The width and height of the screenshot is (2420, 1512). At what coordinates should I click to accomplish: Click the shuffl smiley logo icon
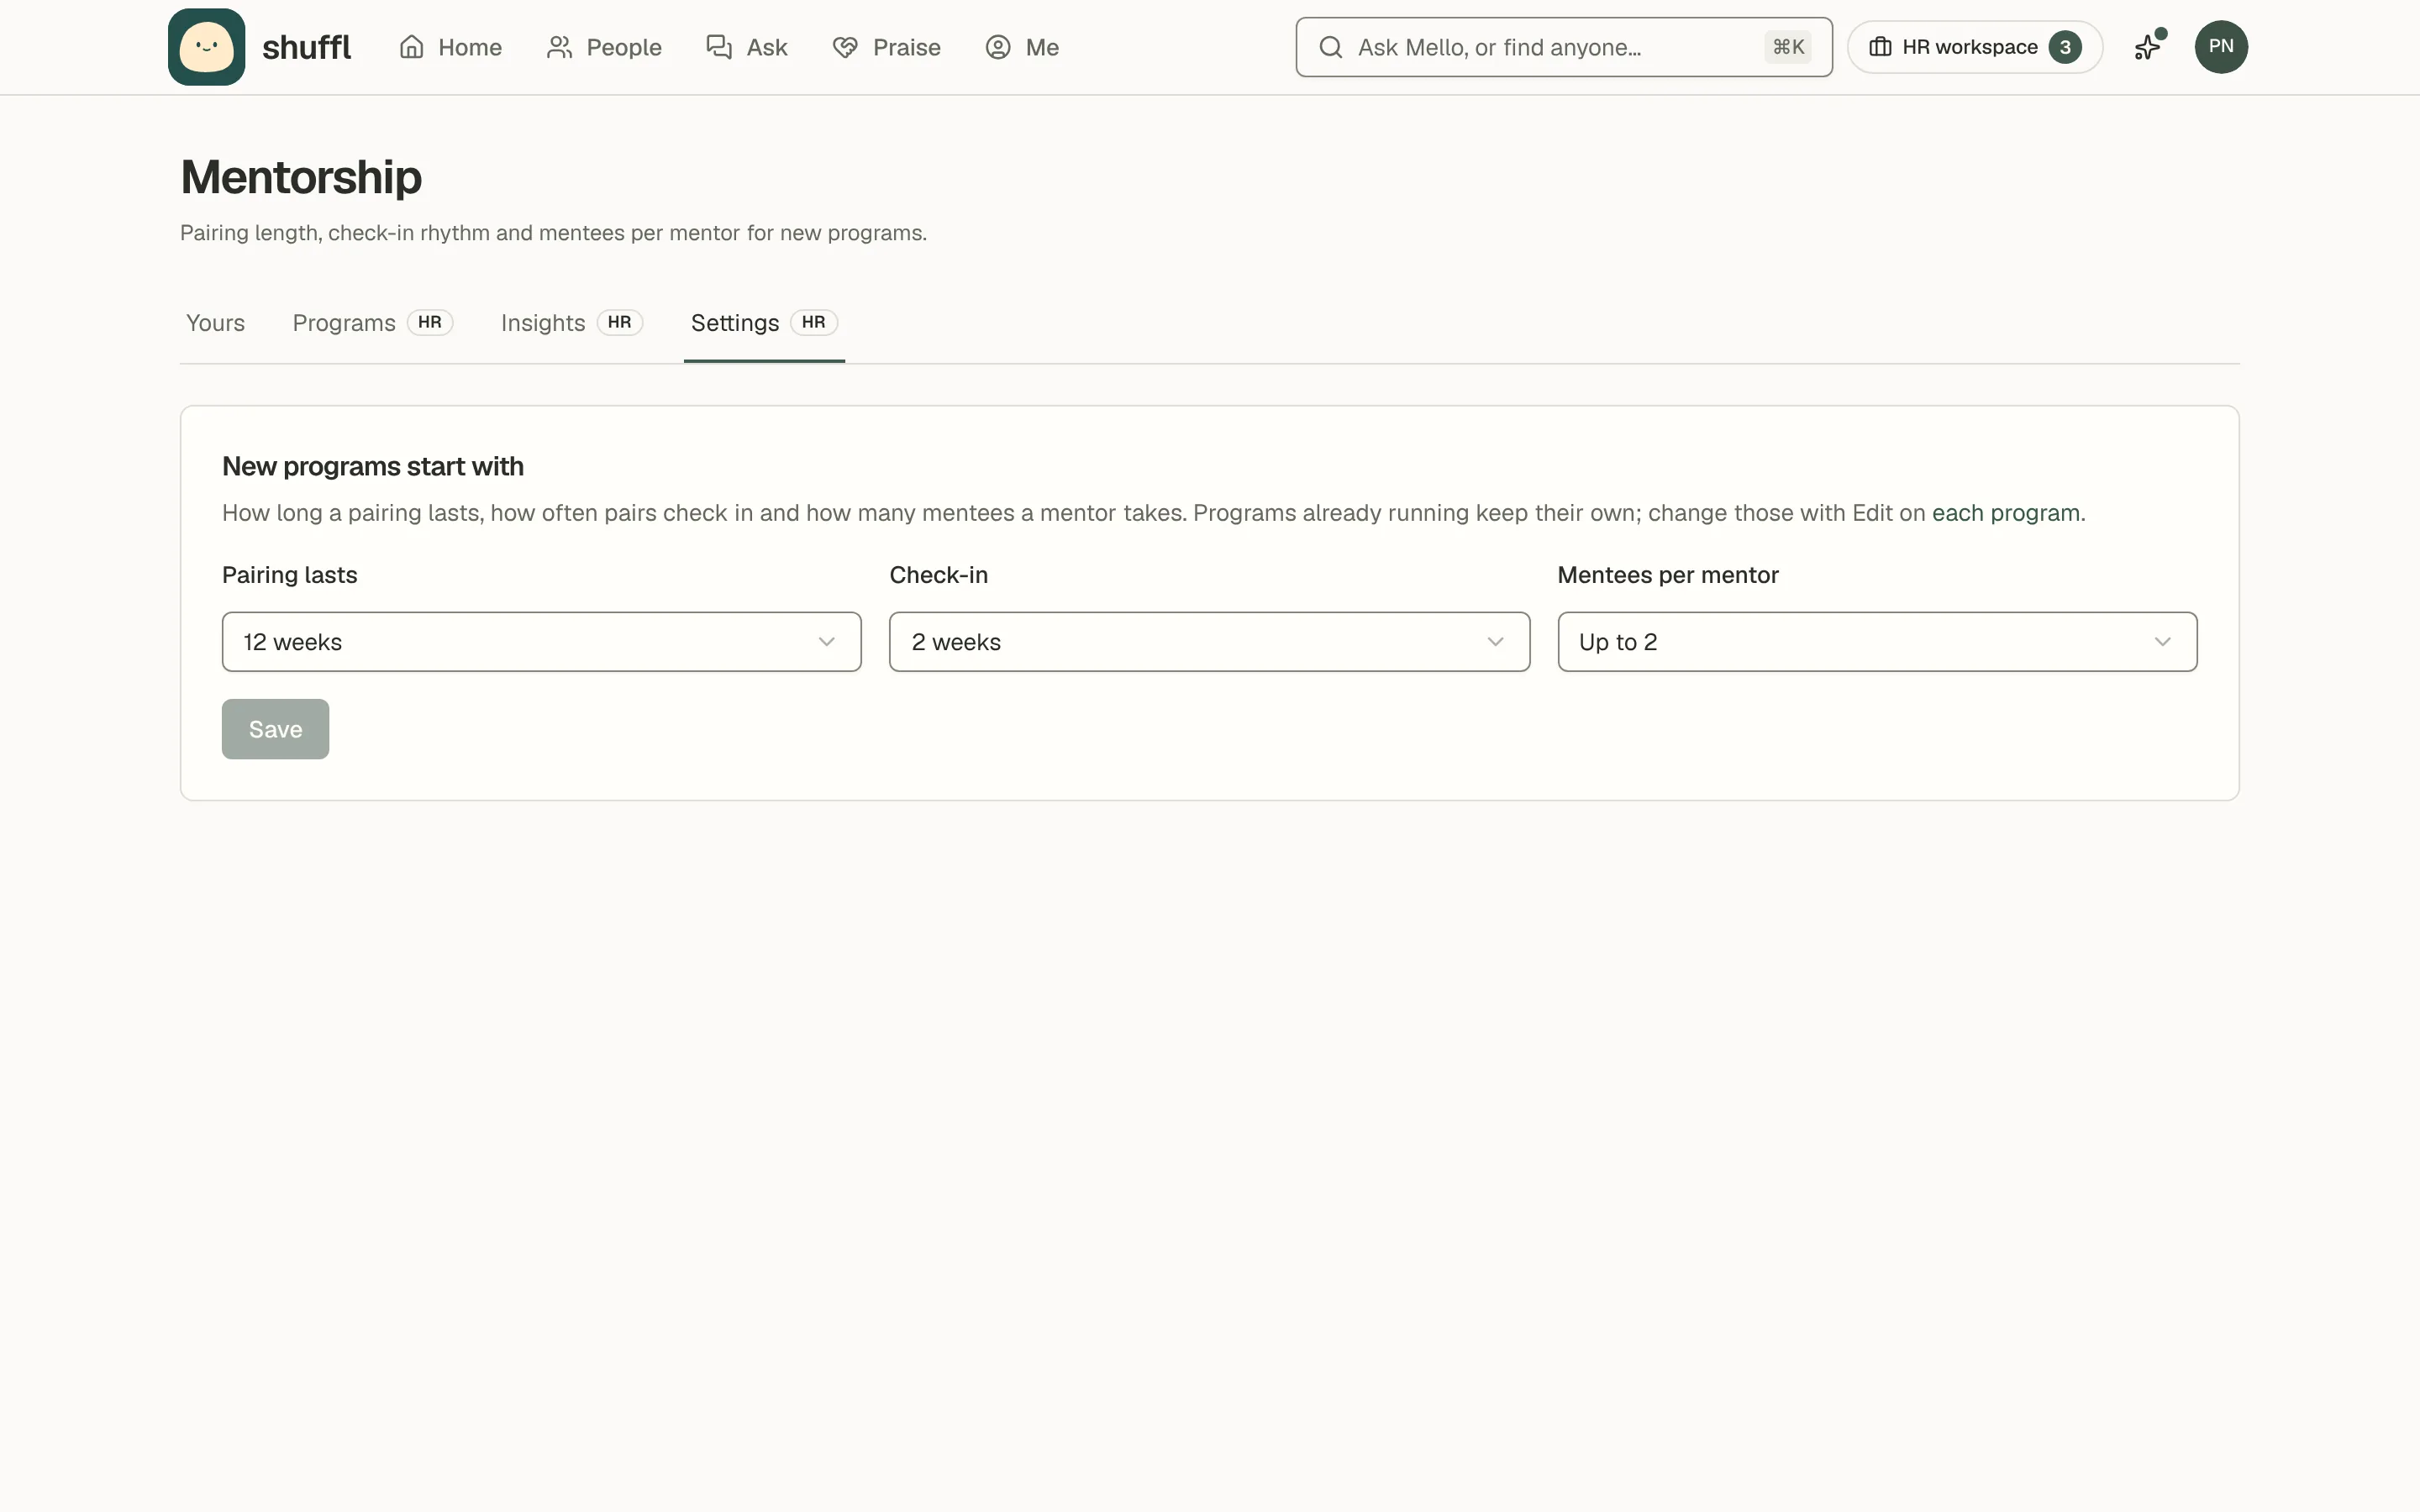[x=206, y=47]
